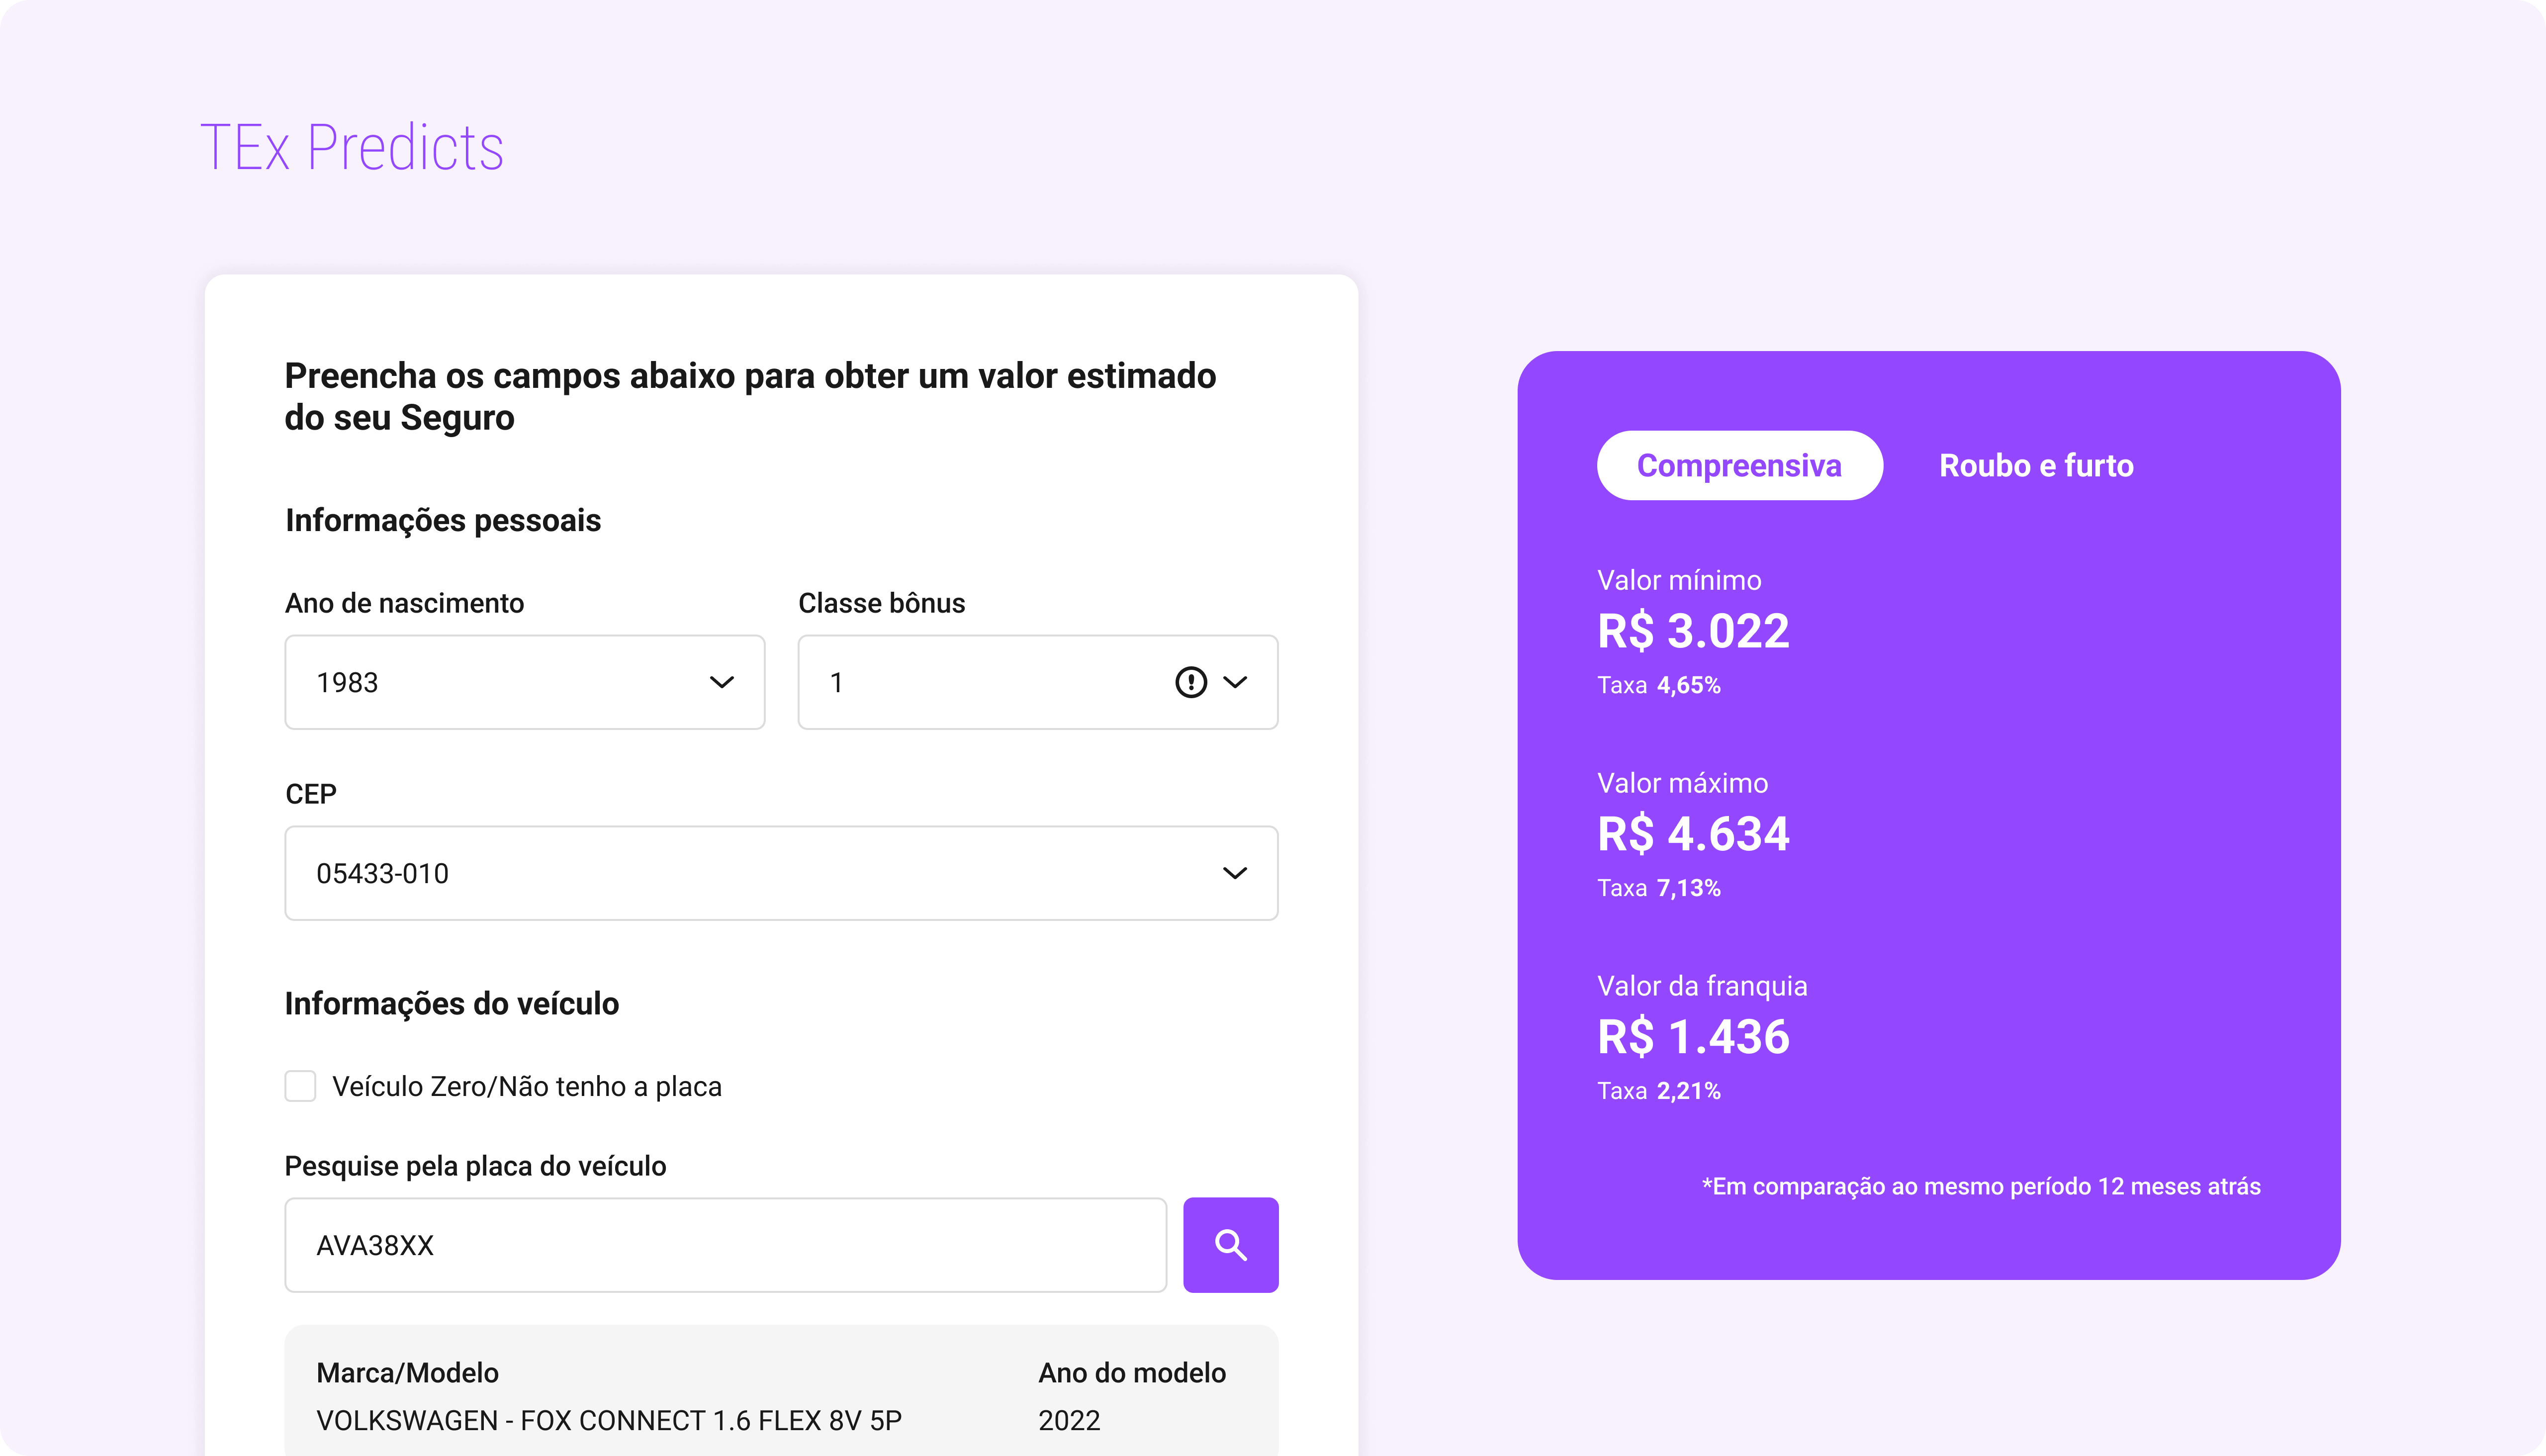
Task: Click the CEP field label
Action: pos(310,794)
